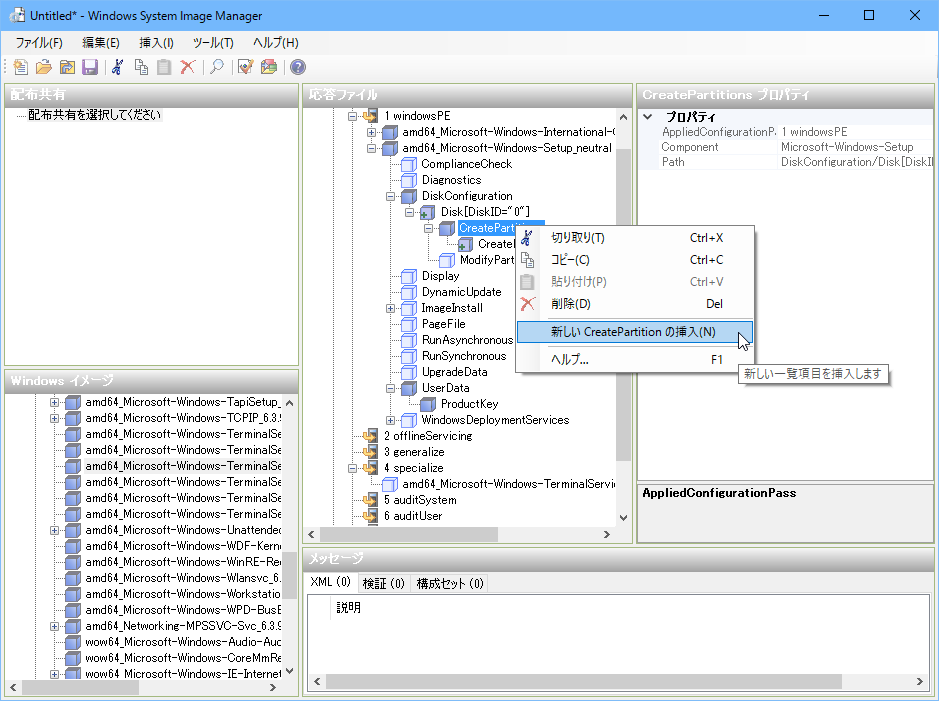Image resolution: width=939 pixels, height=701 pixels.
Task: Click the Create Configuration Set toolbar icon
Action: [x=269, y=67]
